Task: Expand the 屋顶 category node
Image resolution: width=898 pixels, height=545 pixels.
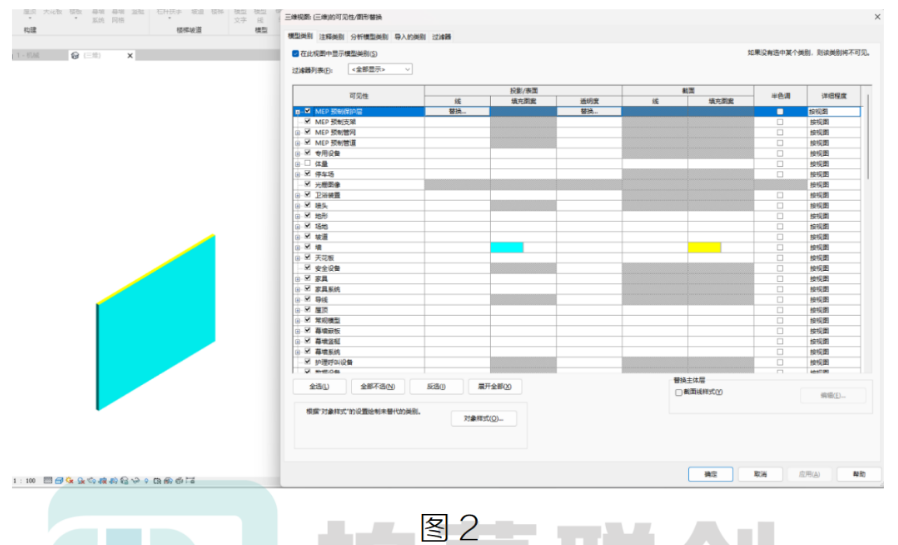Action: (297, 310)
